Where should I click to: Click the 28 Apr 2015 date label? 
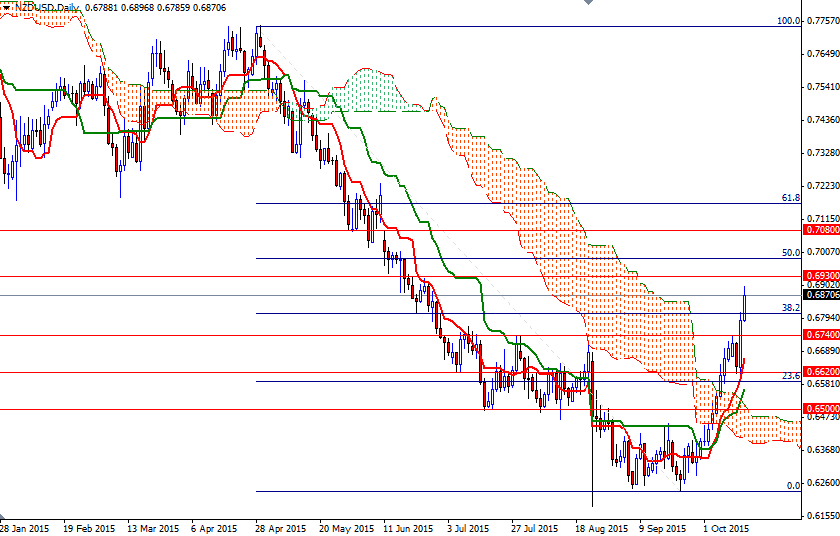tap(280, 527)
